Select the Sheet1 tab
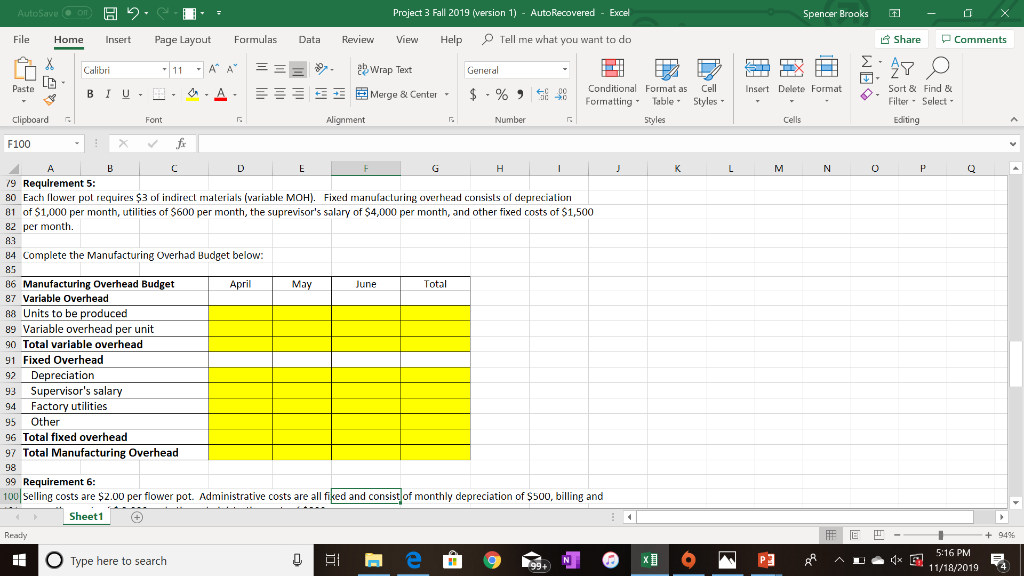The image size is (1024, 576). click(86, 517)
